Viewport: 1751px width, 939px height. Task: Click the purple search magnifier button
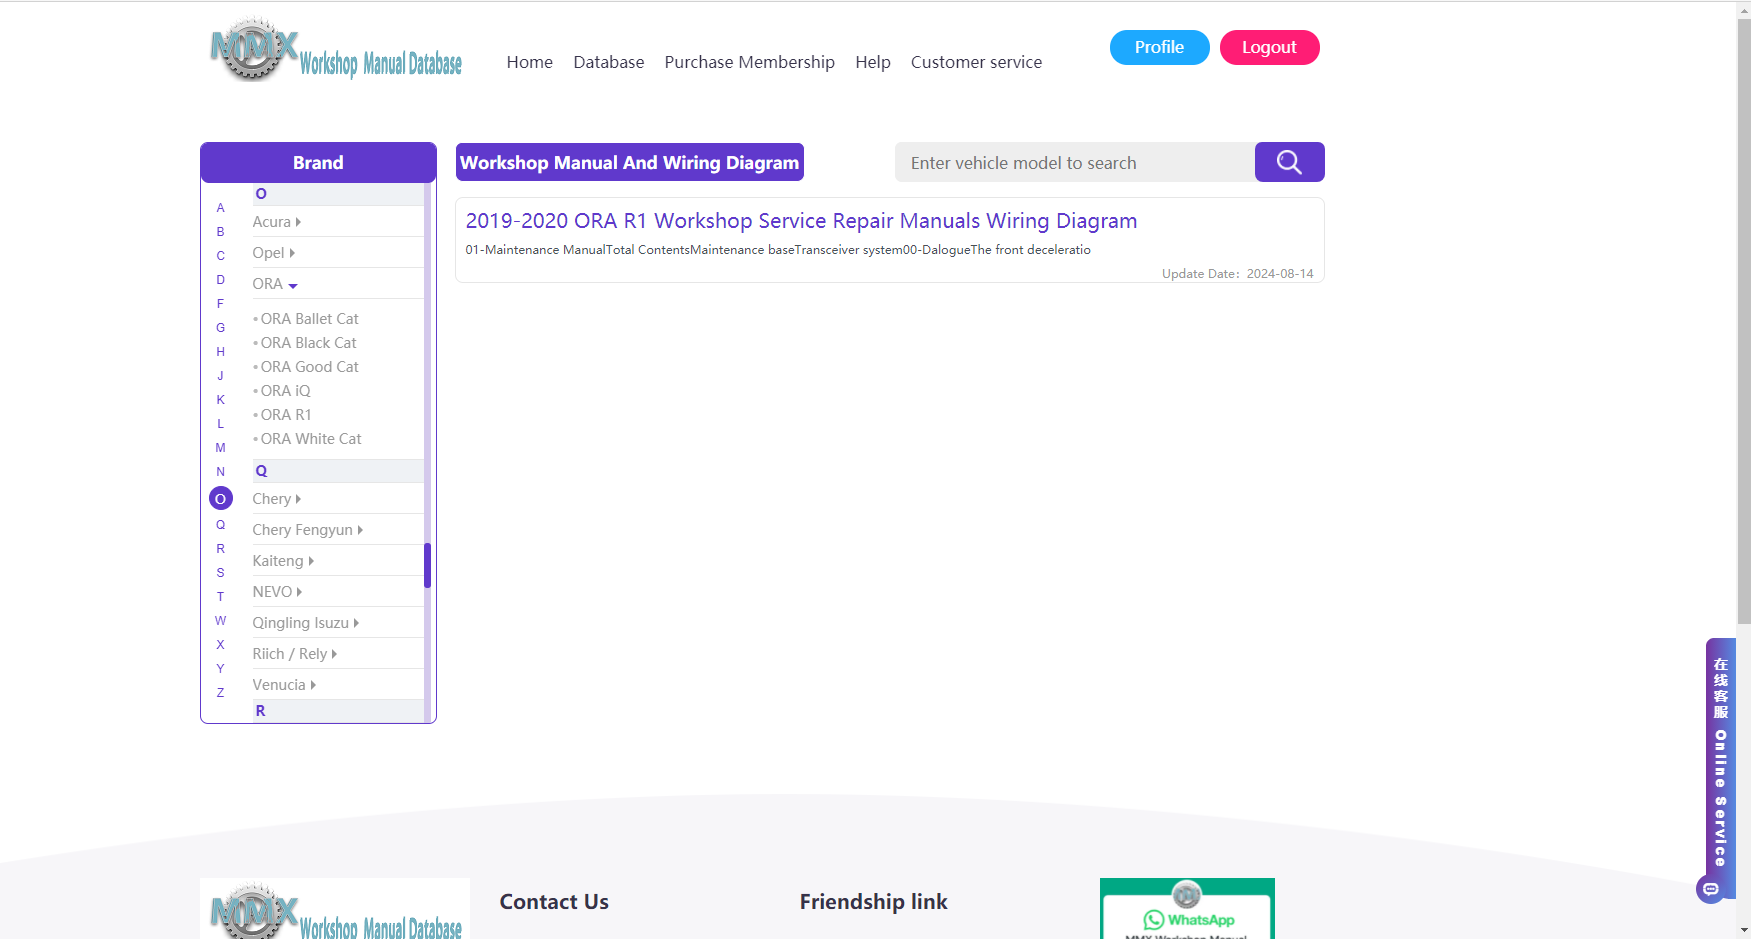click(1289, 162)
